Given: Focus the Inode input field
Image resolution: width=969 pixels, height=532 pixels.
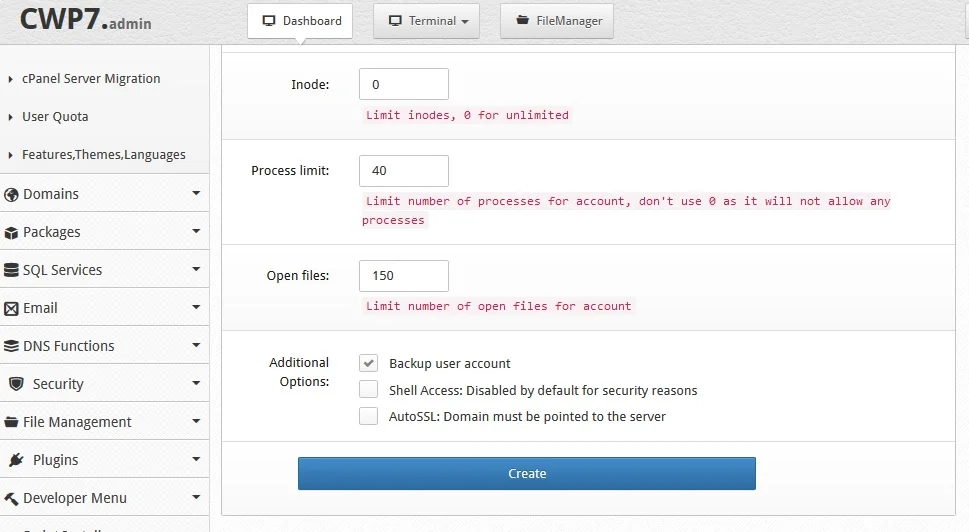Looking at the screenshot, I should [404, 84].
